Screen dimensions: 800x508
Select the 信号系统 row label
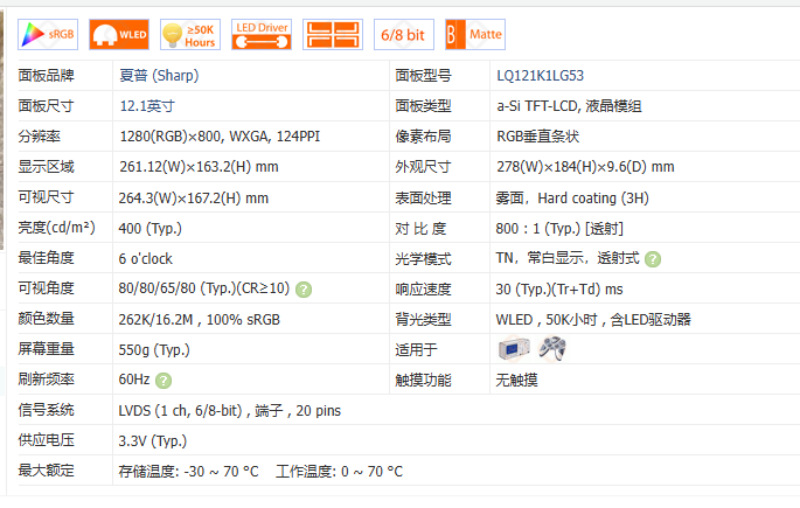click(46, 410)
